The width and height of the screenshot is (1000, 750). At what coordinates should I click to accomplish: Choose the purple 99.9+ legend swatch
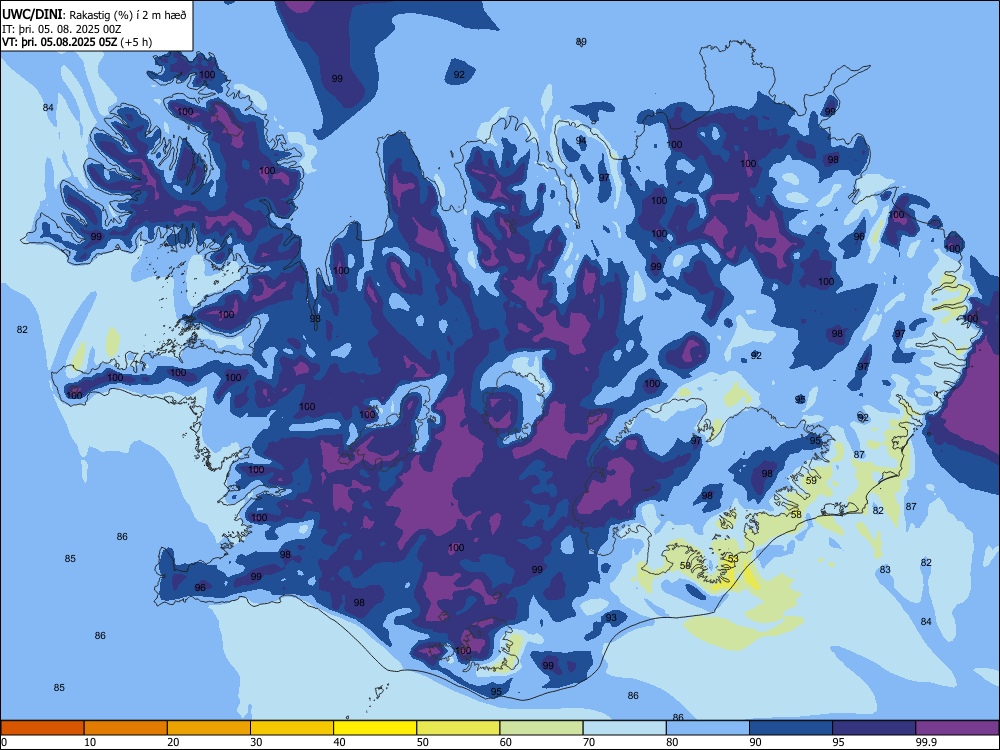pyautogui.click(x=957, y=728)
